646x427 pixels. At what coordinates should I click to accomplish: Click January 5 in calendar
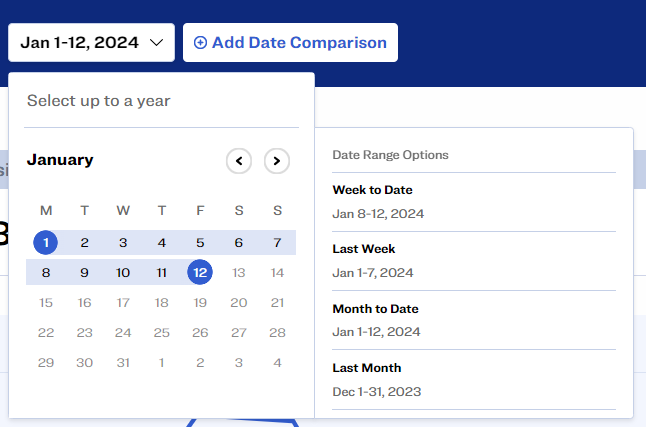[x=200, y=242]
